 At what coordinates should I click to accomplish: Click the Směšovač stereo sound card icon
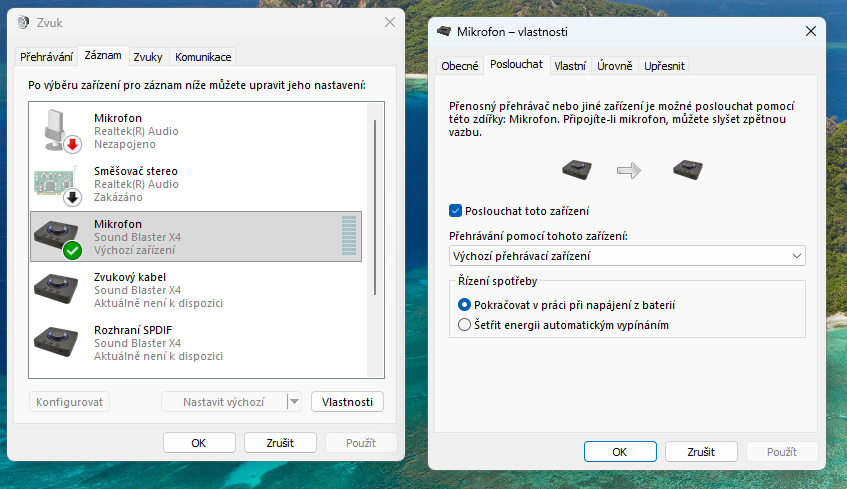coord(56,184)
